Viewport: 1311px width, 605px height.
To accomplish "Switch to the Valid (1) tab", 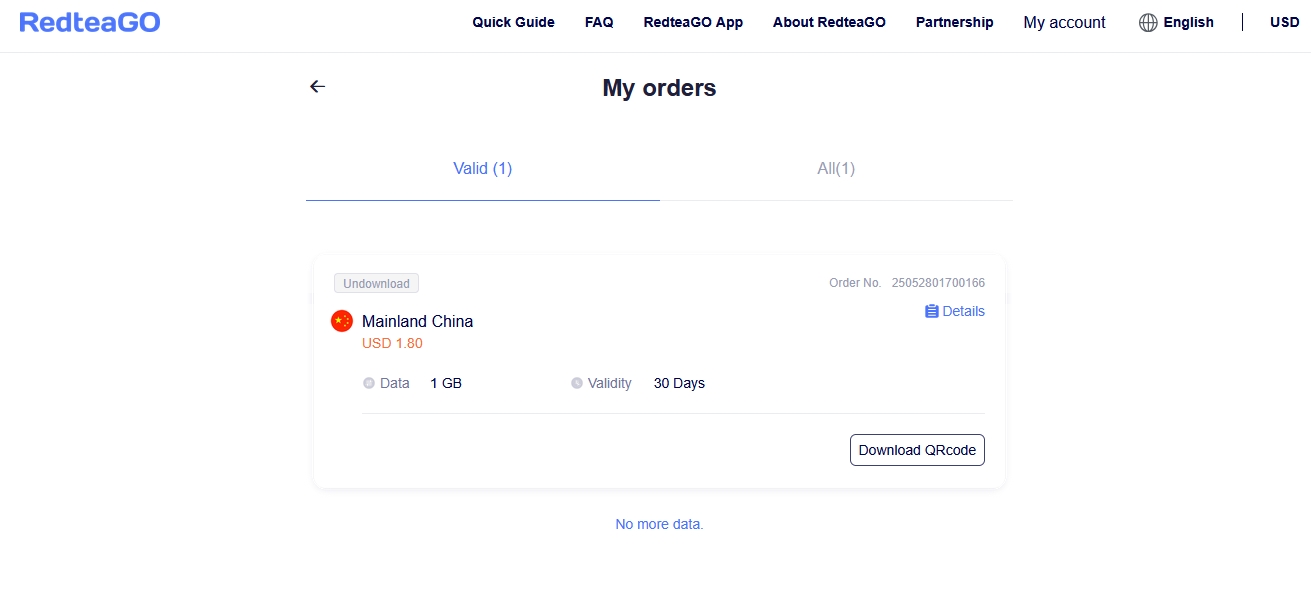I will 483,169.
